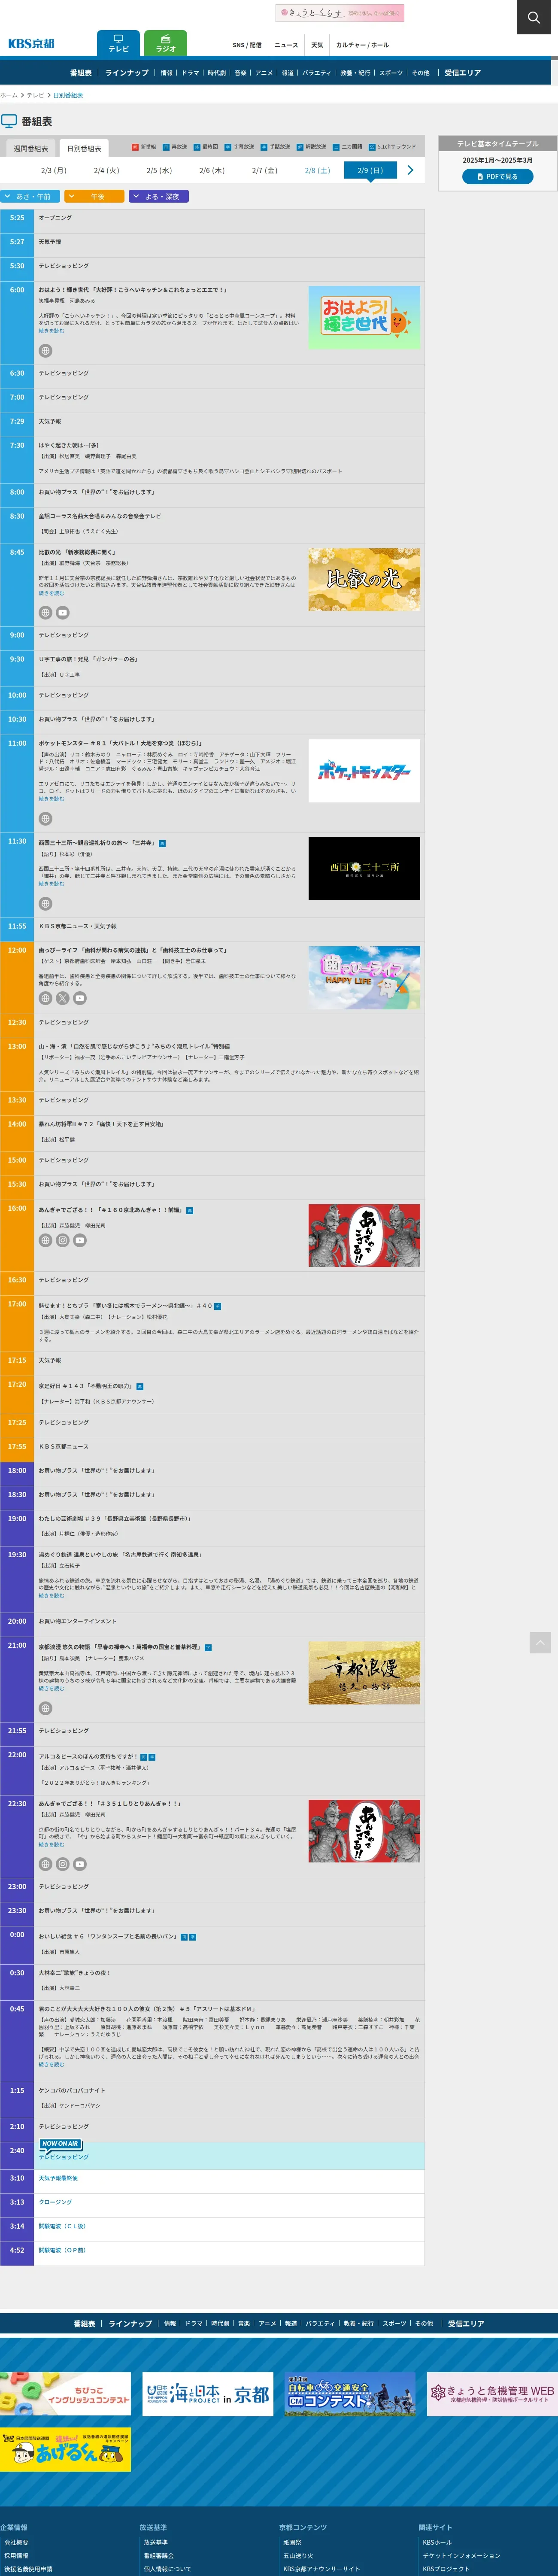Image resolution: width=558 pixels, height=2576 pixels.
Task: Click the back-to-top arrow button
Action: pyautogui.click(x=540, y=1642)
